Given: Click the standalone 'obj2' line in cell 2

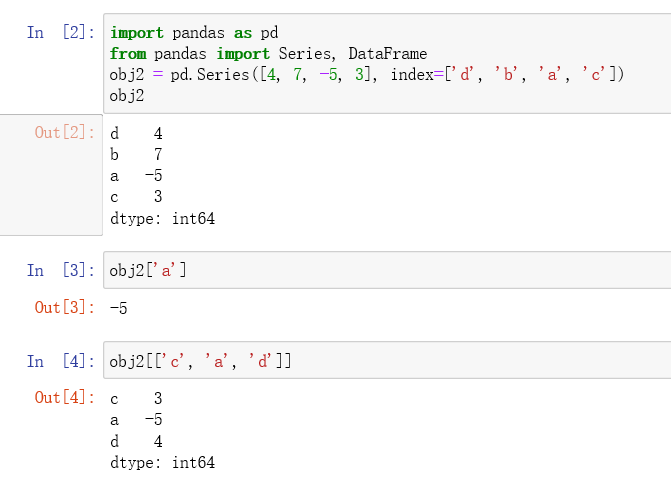Looking at the screenshot, I should [127, 96].
